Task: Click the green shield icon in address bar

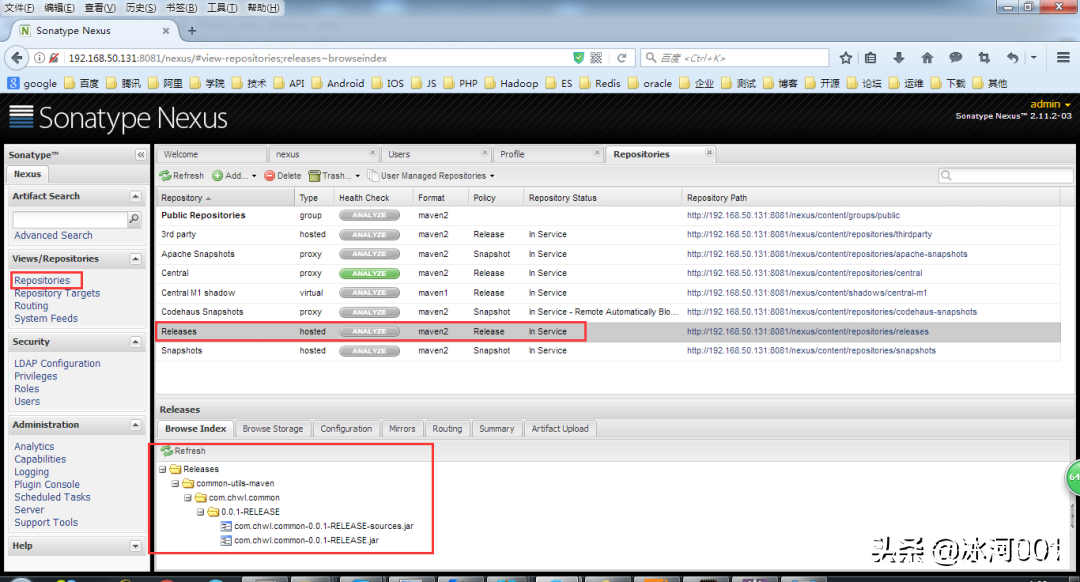Action: point(579,58)
